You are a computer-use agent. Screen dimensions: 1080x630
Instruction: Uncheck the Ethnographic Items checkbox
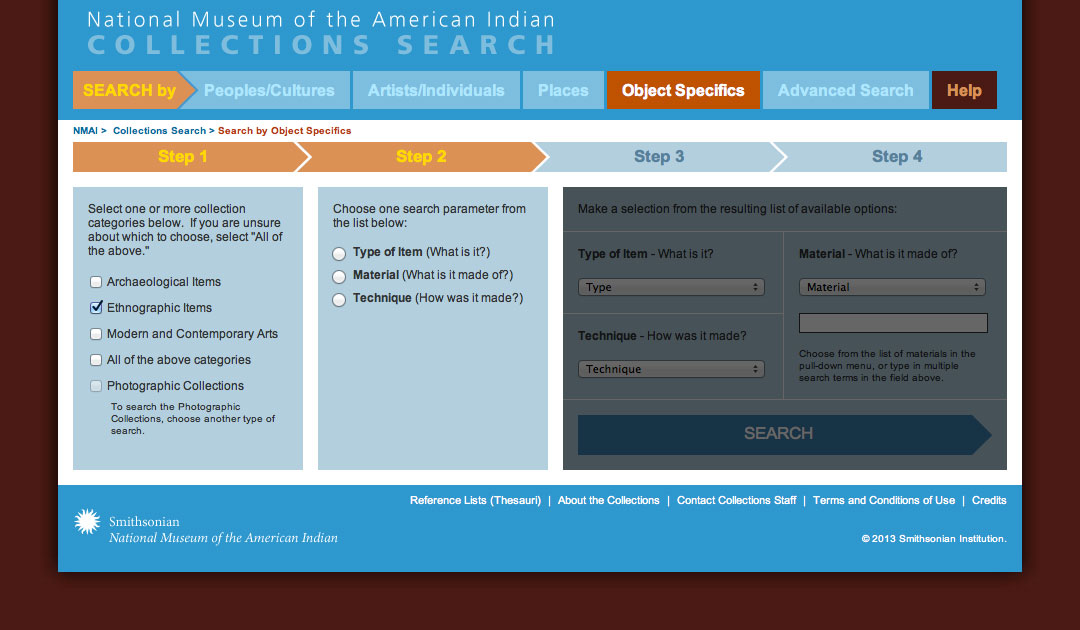click(x=97, y=308)
